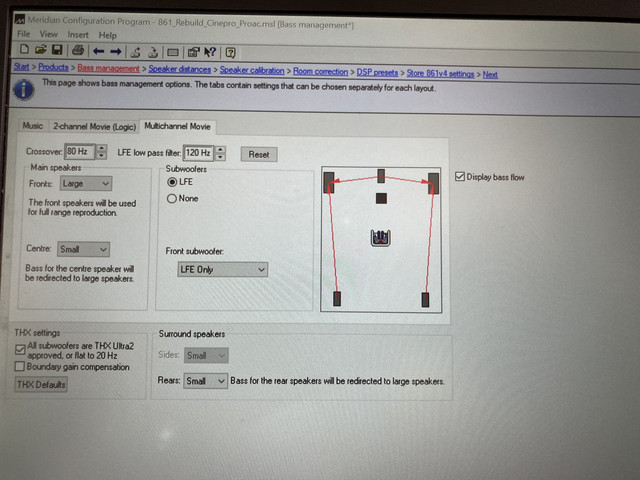
Task: Click the LFE low pass filter field
Action: [x=198, y=153]
